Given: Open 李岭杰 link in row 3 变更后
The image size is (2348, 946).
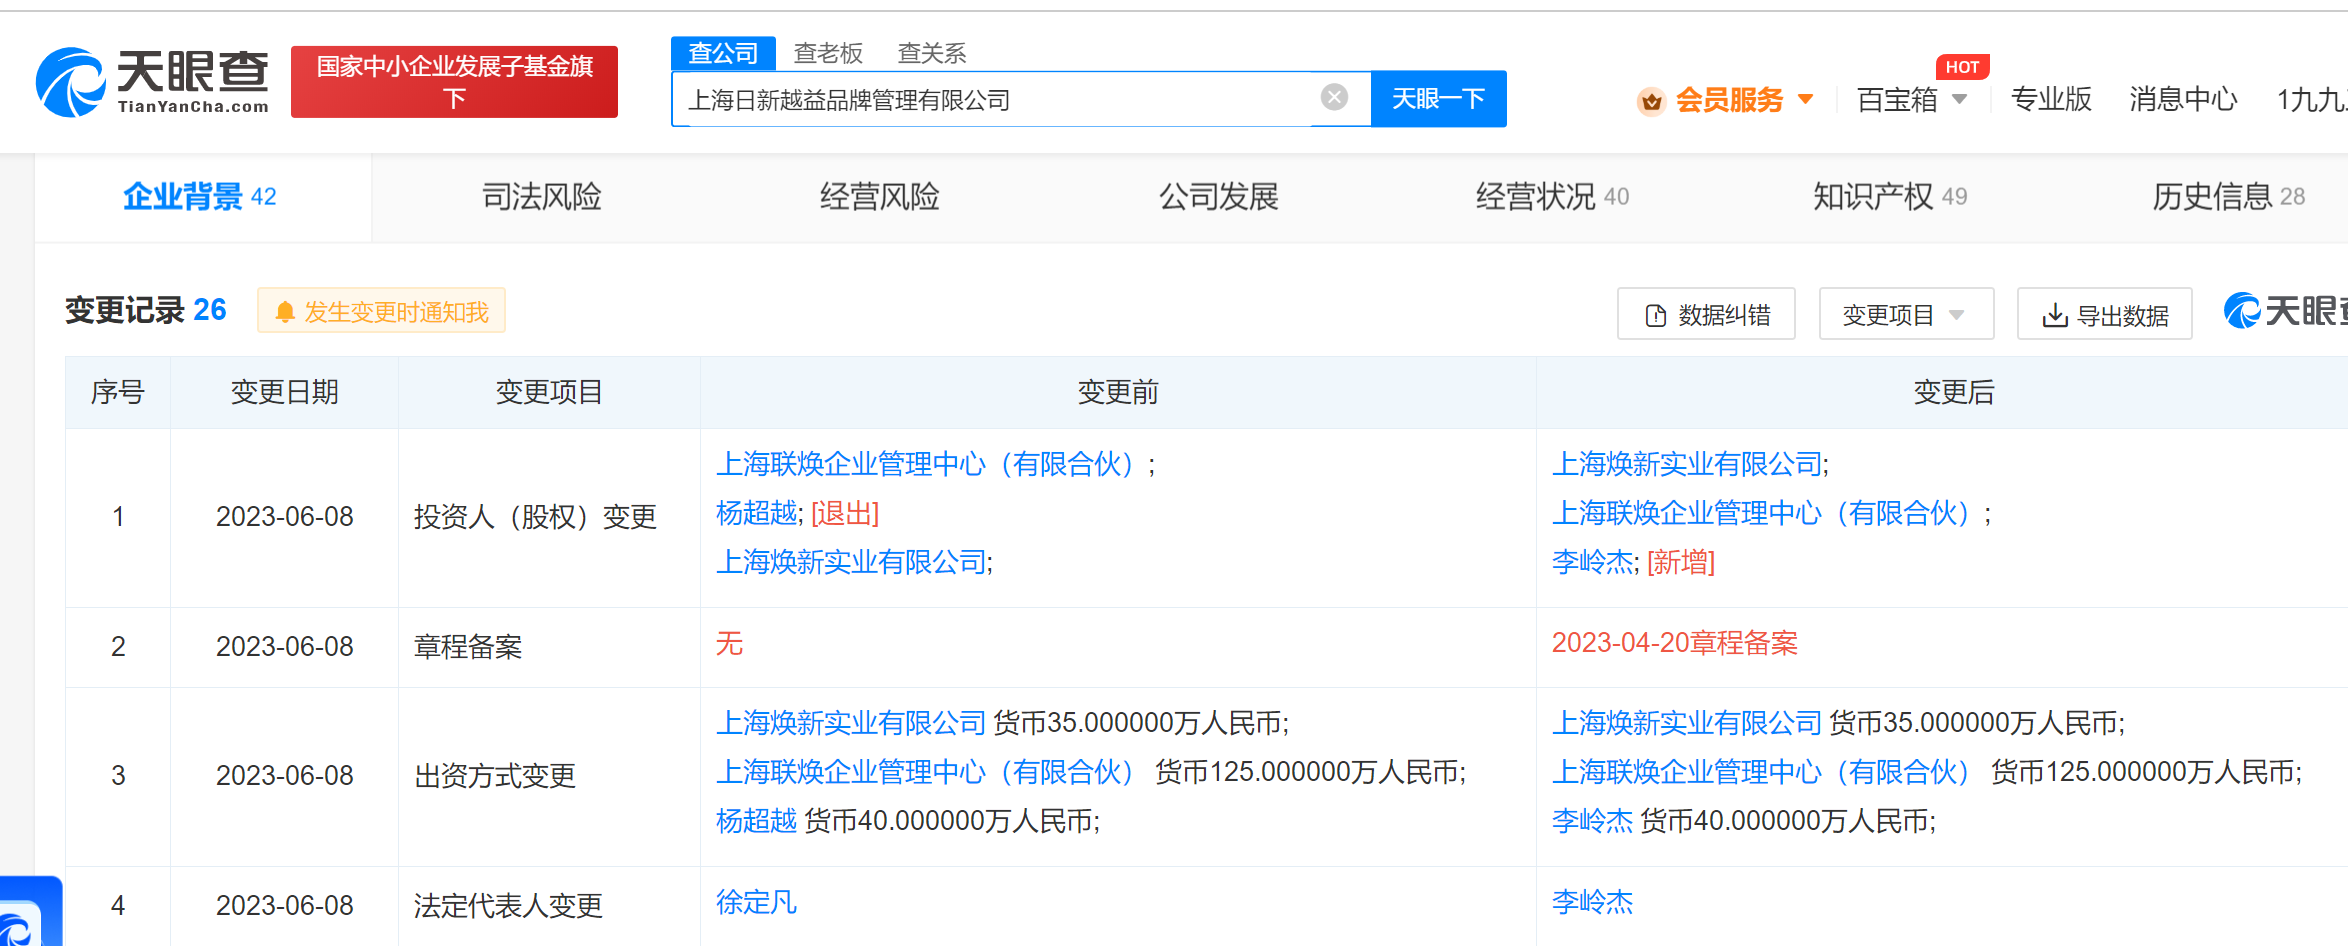Looking at the screenshot, I should (x=1592, y=821).
